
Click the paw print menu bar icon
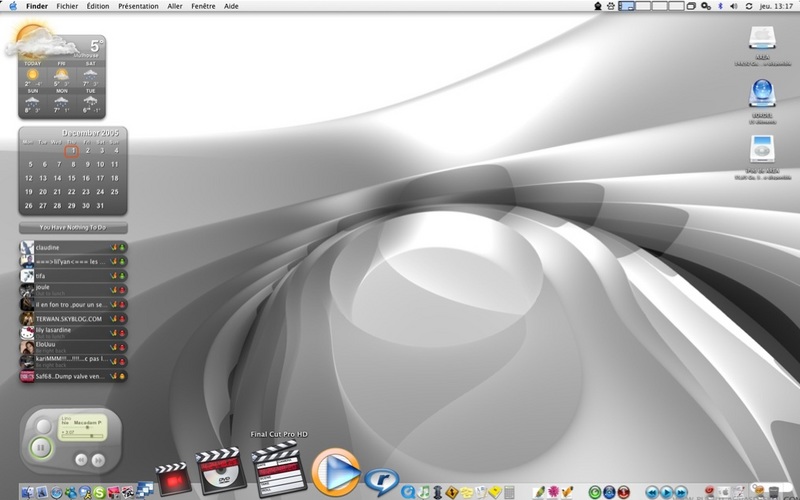611,6
